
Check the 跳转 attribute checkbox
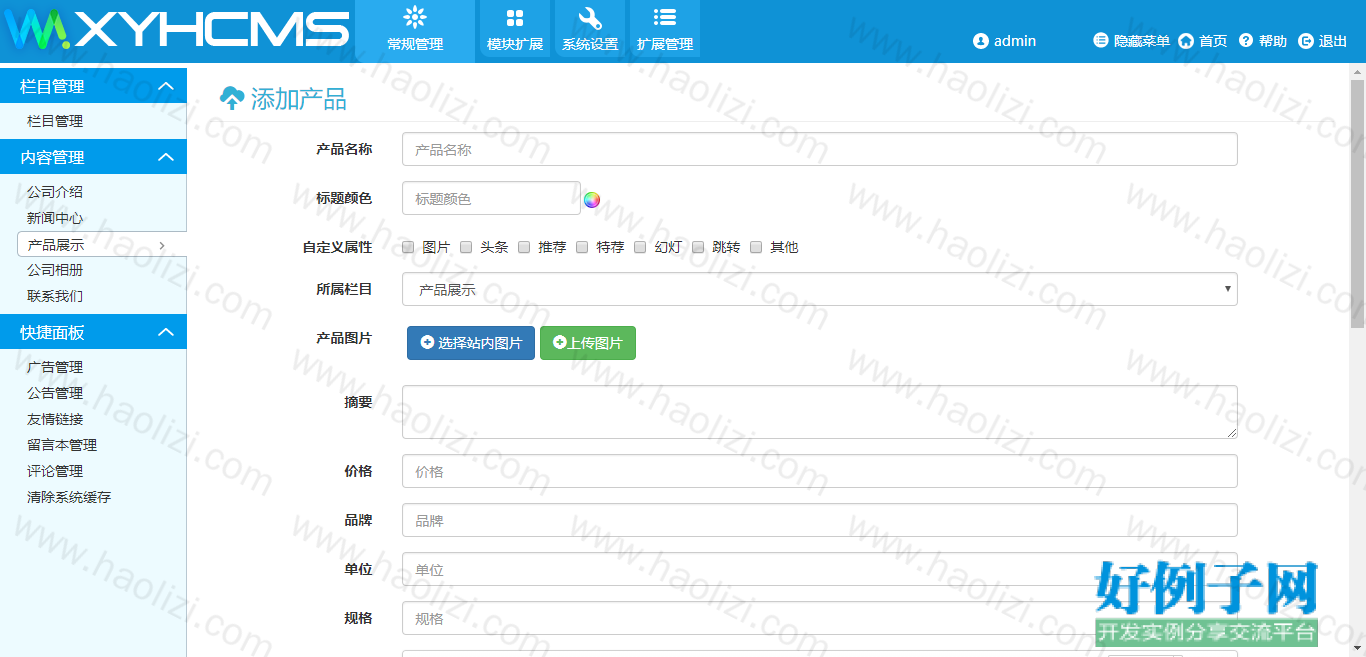698,247
